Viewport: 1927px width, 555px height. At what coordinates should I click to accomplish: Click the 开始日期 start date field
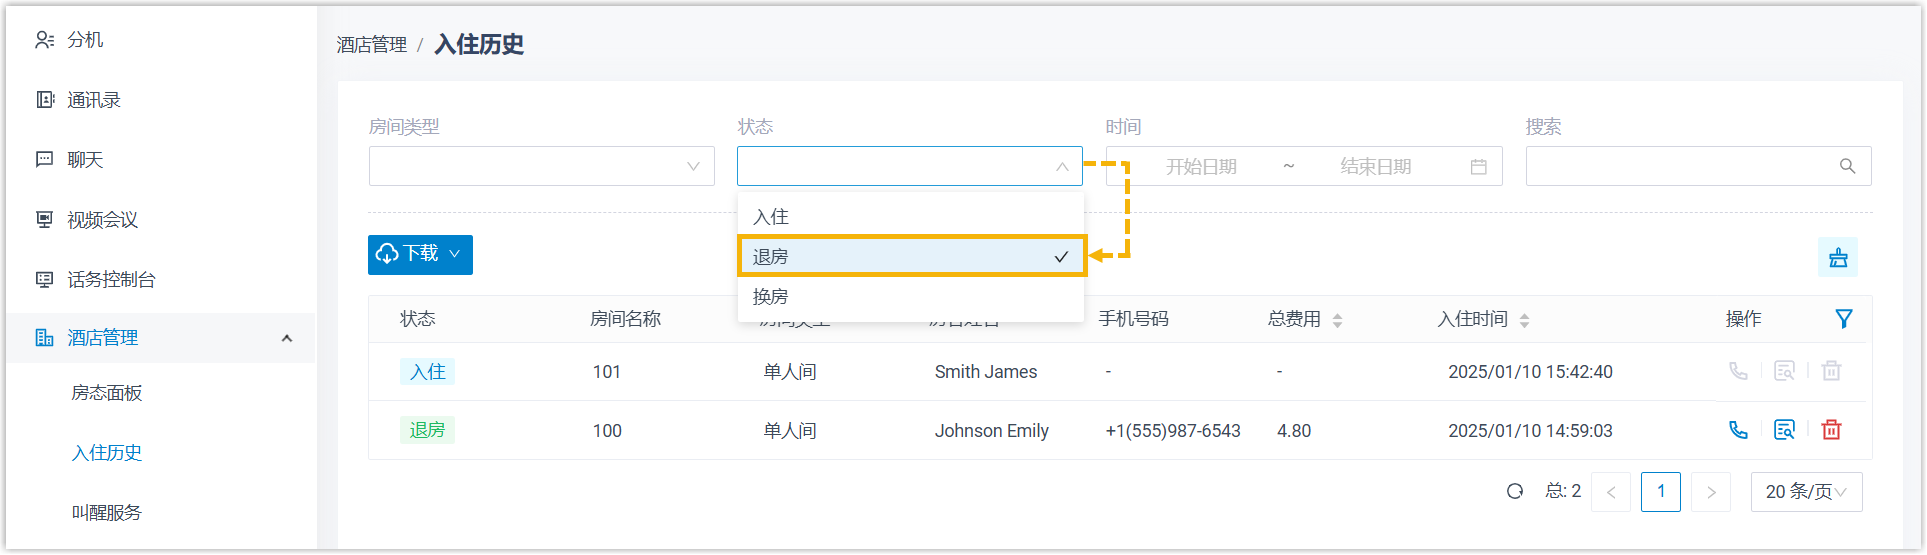pyautogui.click(x=1201, y=167)
